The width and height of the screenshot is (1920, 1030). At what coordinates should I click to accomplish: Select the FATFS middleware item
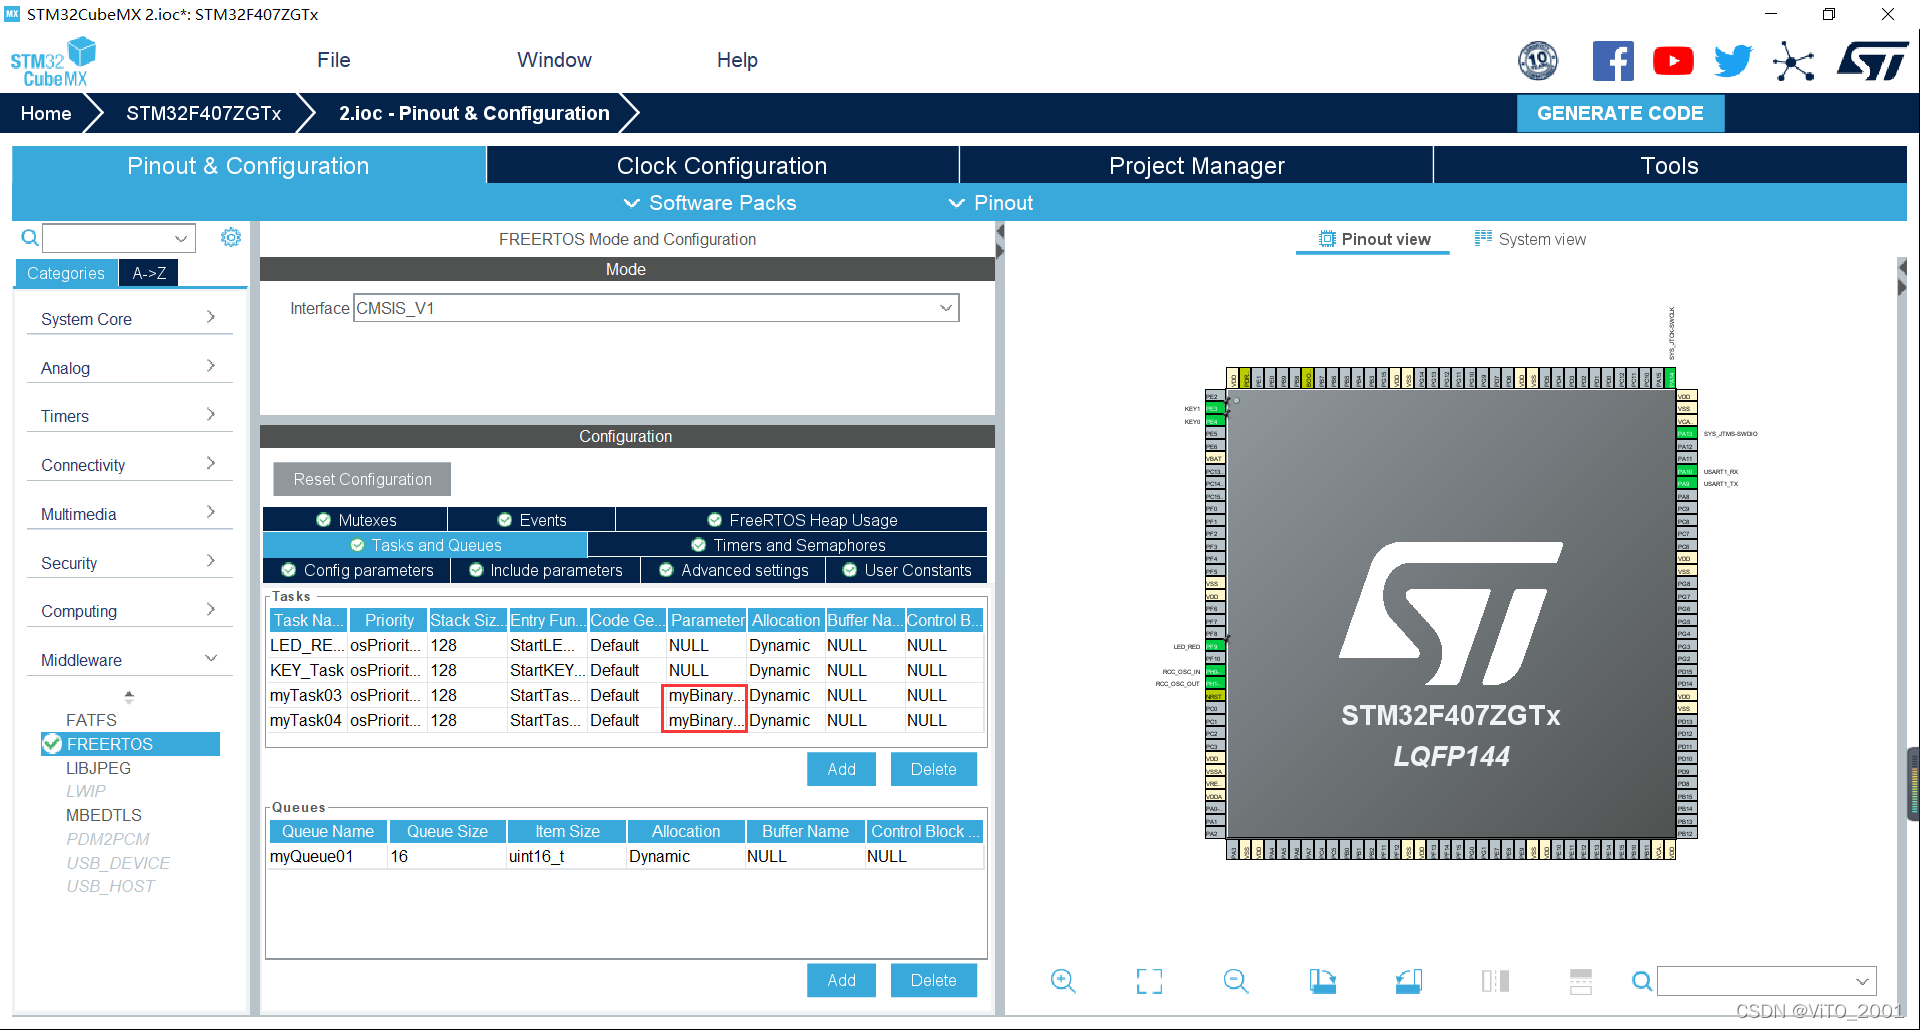[91, 720]
